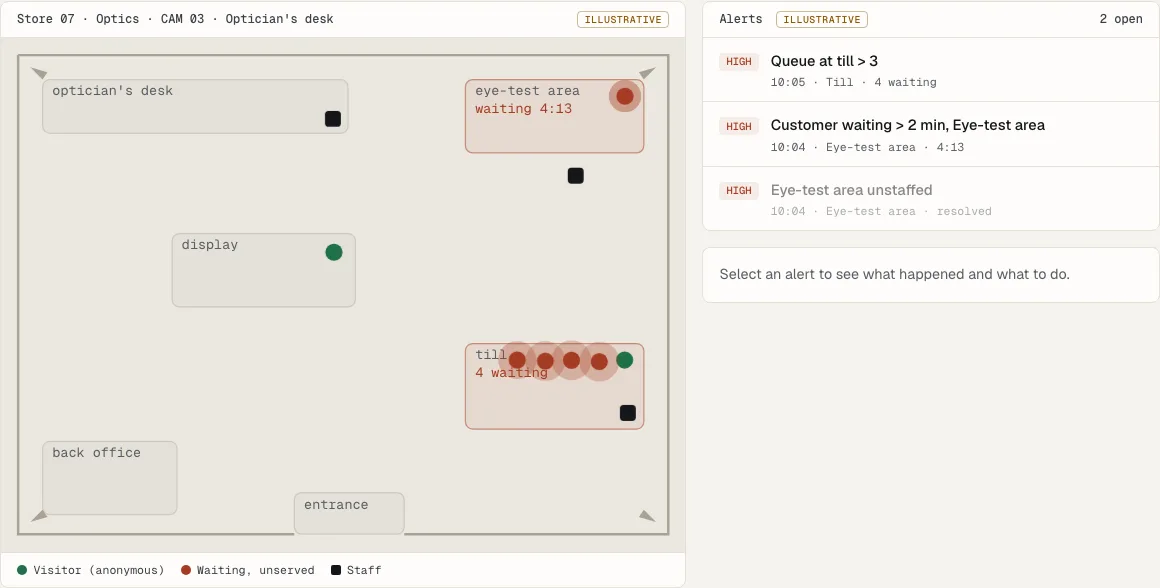This screenshot has height=588, width=1160.
Task: Click the black Staff legend square
Action: pyautogui.click(x=336, y=570)
